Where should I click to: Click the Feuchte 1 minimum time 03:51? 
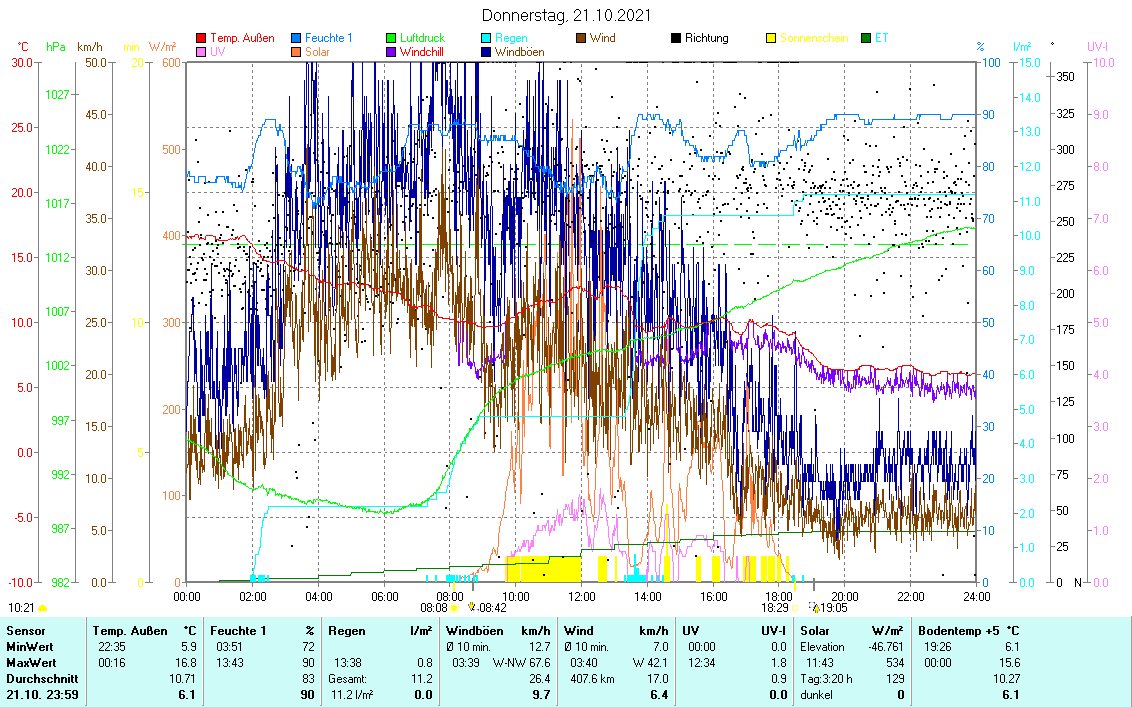230,647
